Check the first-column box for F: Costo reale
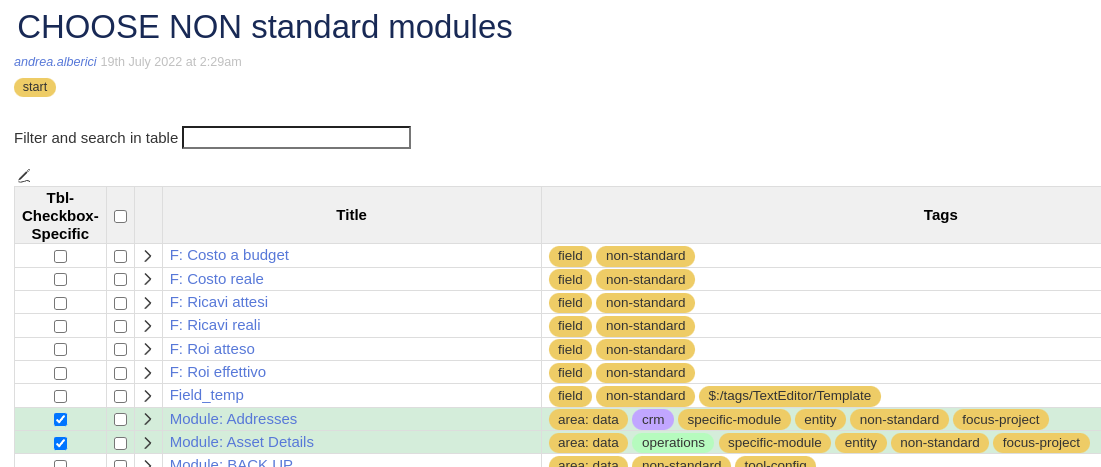Image resolution: width=1101 pixels, height=467 pixels. point(60,279)
